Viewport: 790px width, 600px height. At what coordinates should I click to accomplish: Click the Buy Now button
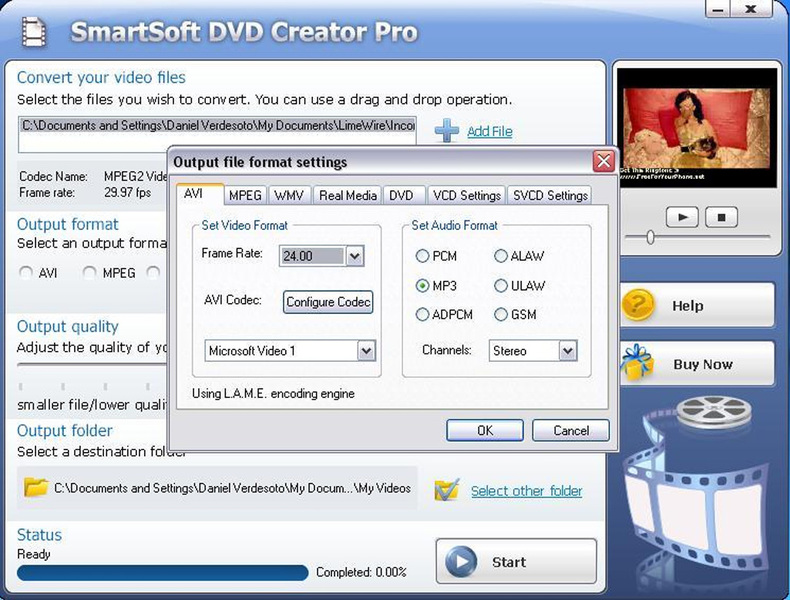697,364
